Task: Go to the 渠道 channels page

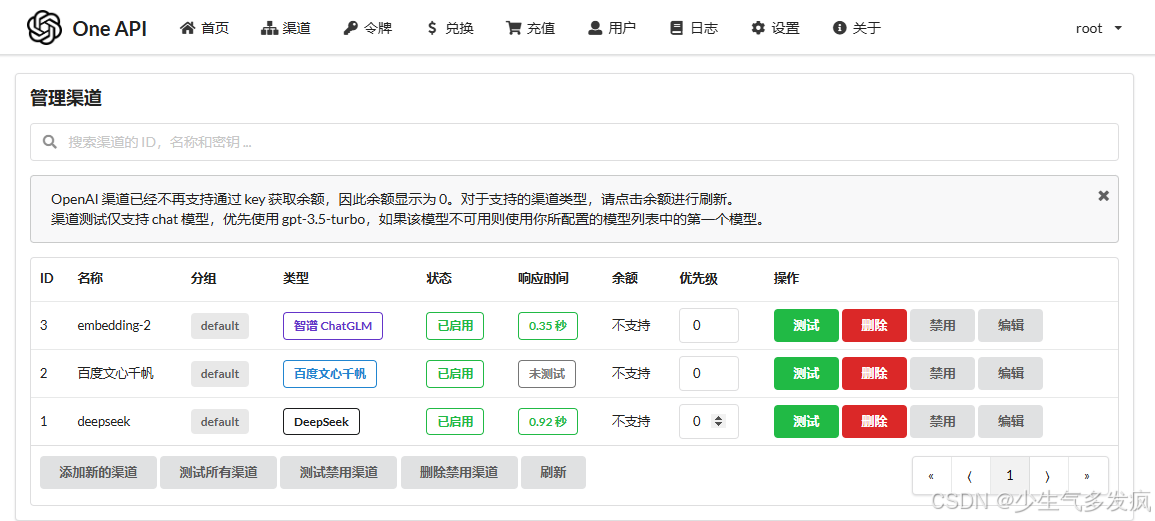Action: coord(286,28)
